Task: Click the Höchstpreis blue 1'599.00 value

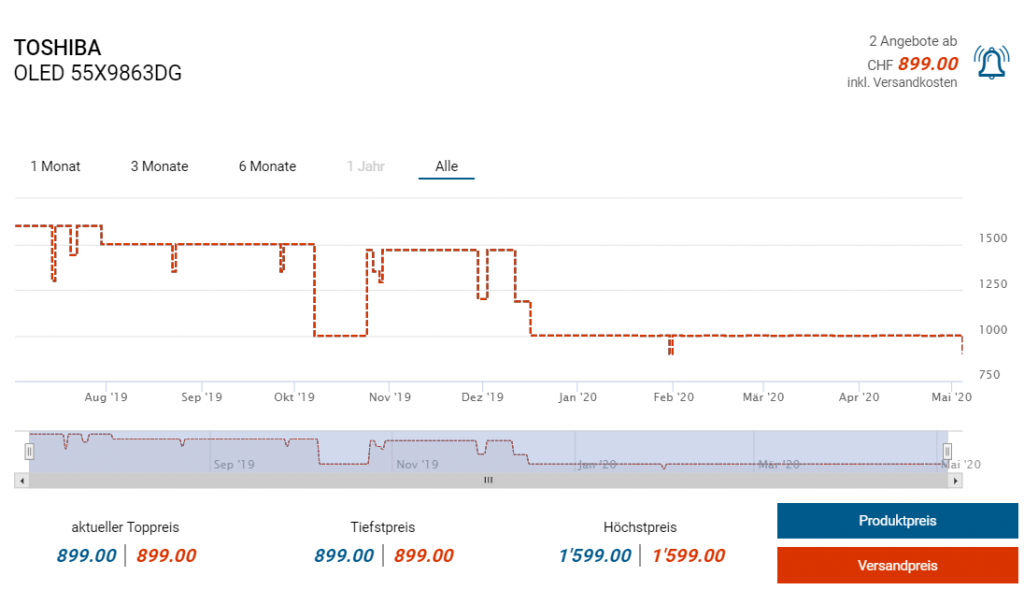Action: 595,555
